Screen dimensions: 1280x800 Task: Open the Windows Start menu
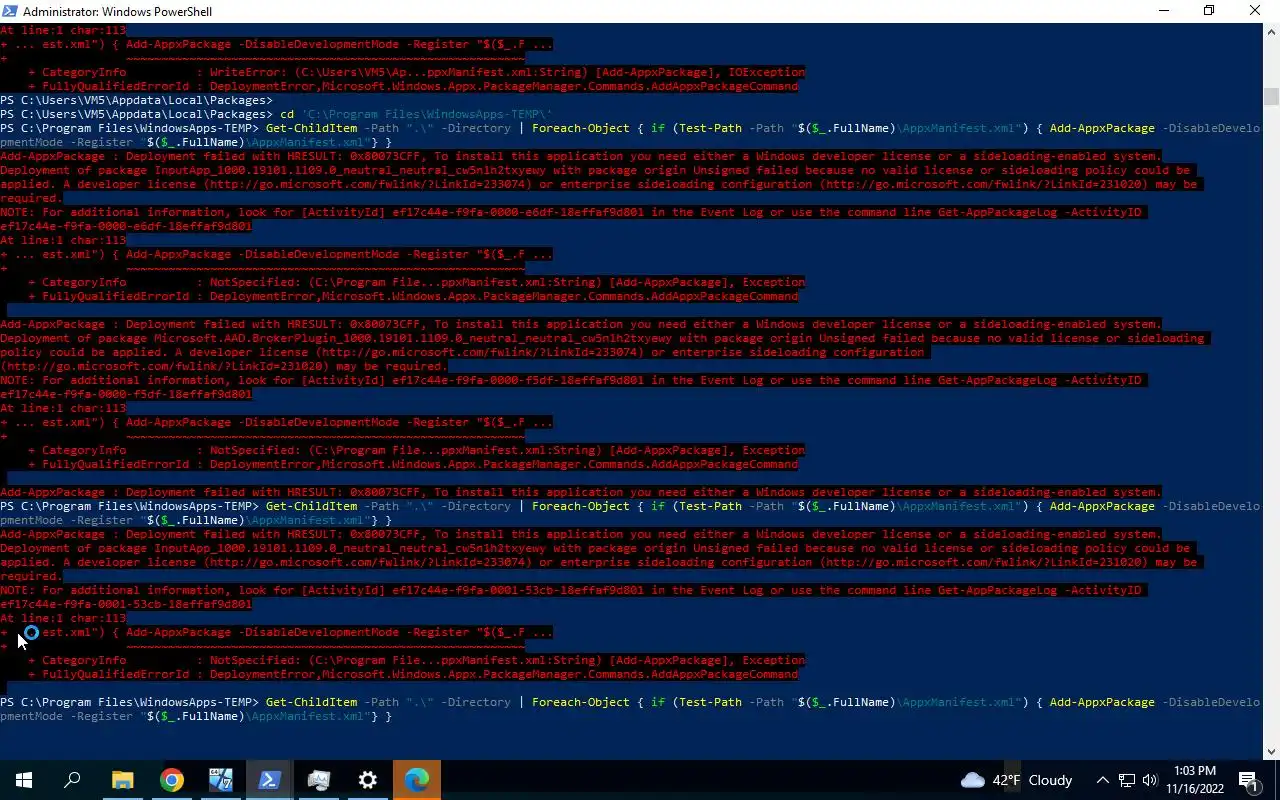[23, 780]
